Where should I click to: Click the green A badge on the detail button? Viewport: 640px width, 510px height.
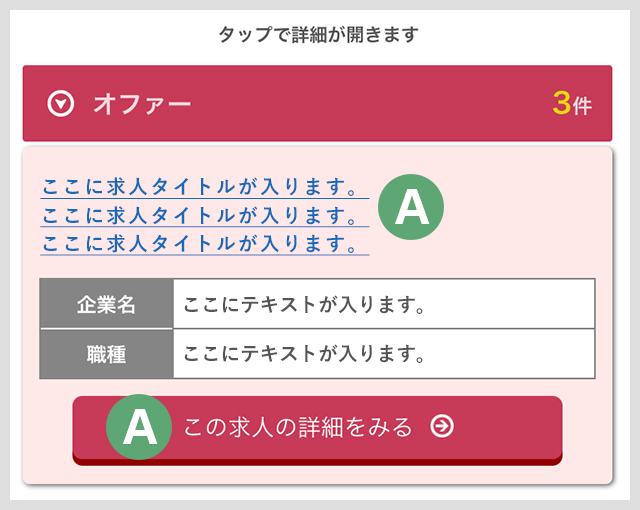pos(139,427)
